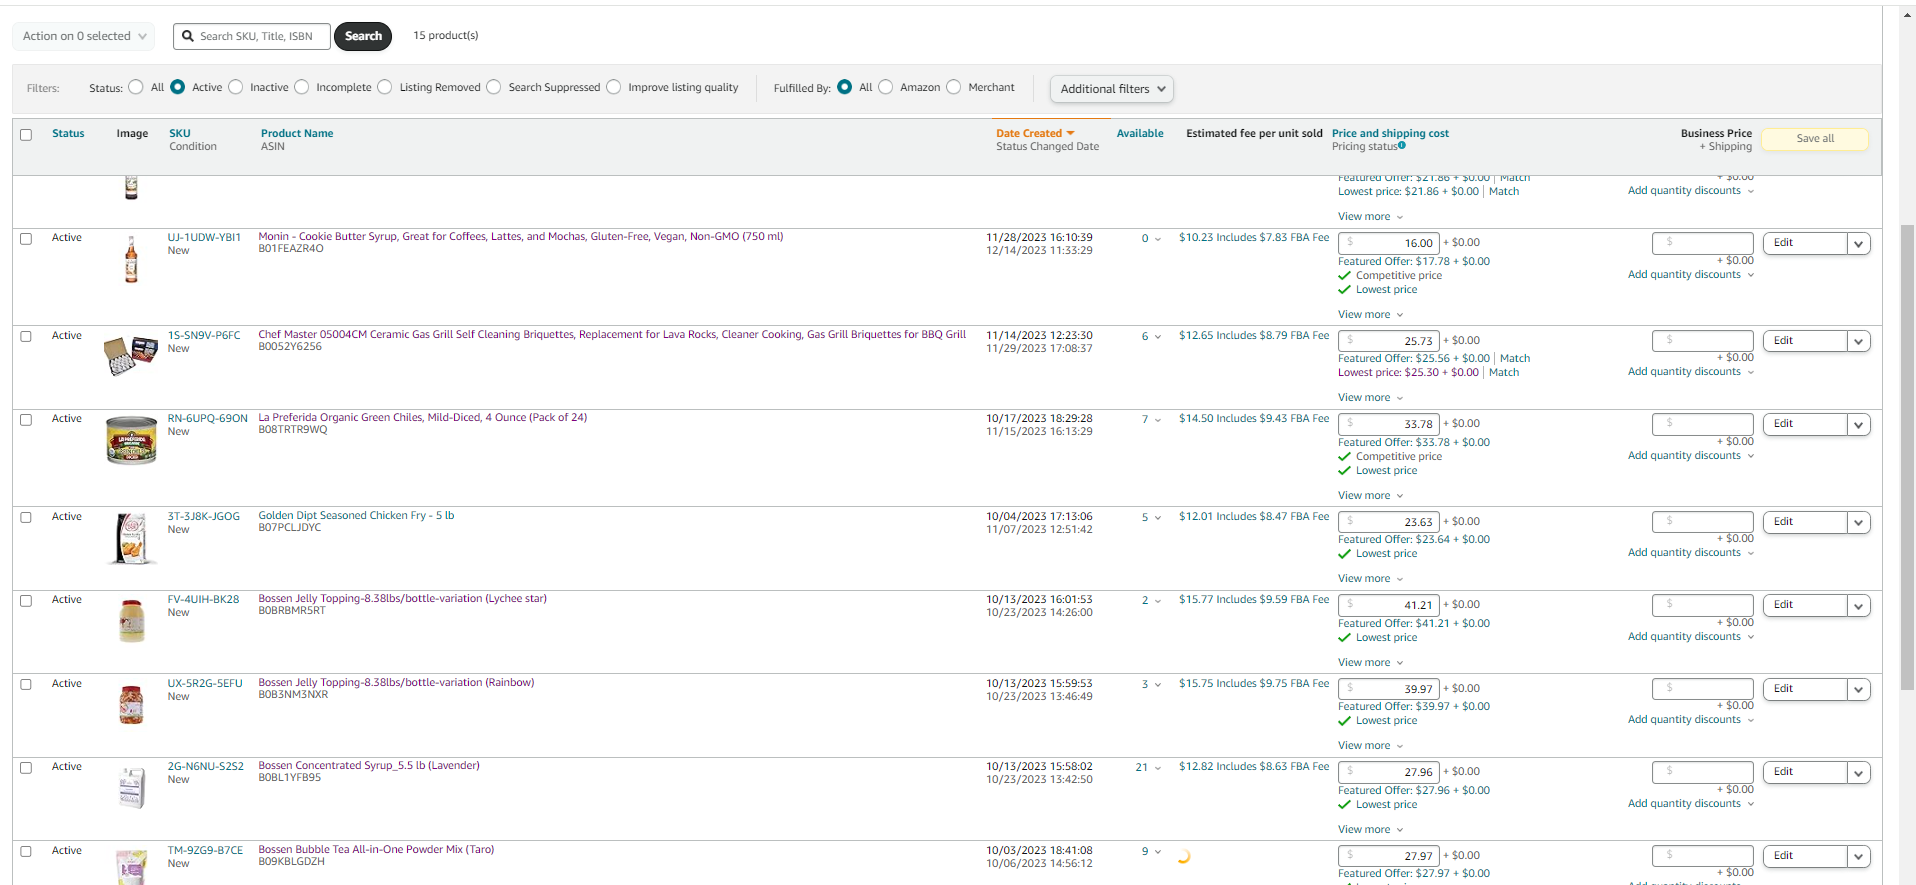1916x885 pixels.
Task: Click the search magnifier icon in SKU field
Action: 187,36
